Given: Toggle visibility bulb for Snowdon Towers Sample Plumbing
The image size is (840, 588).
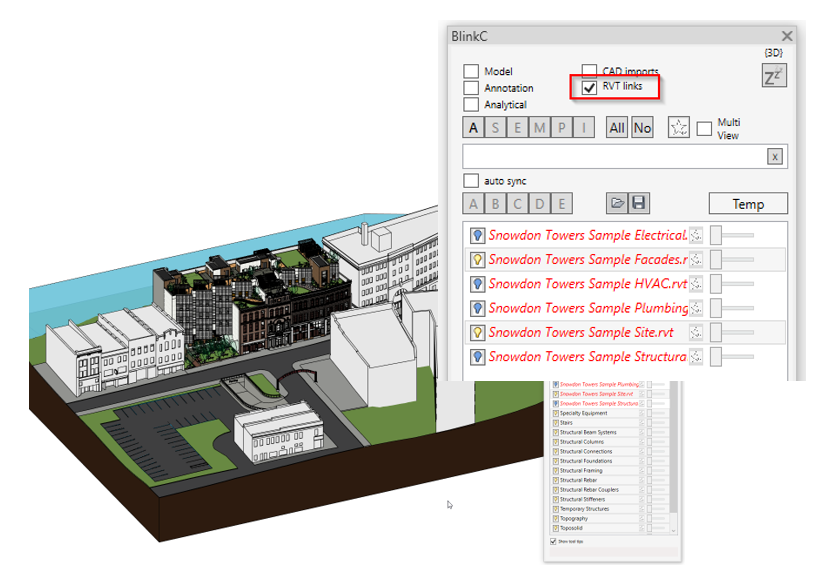Looking at the screenshot, I should (477, 308).
